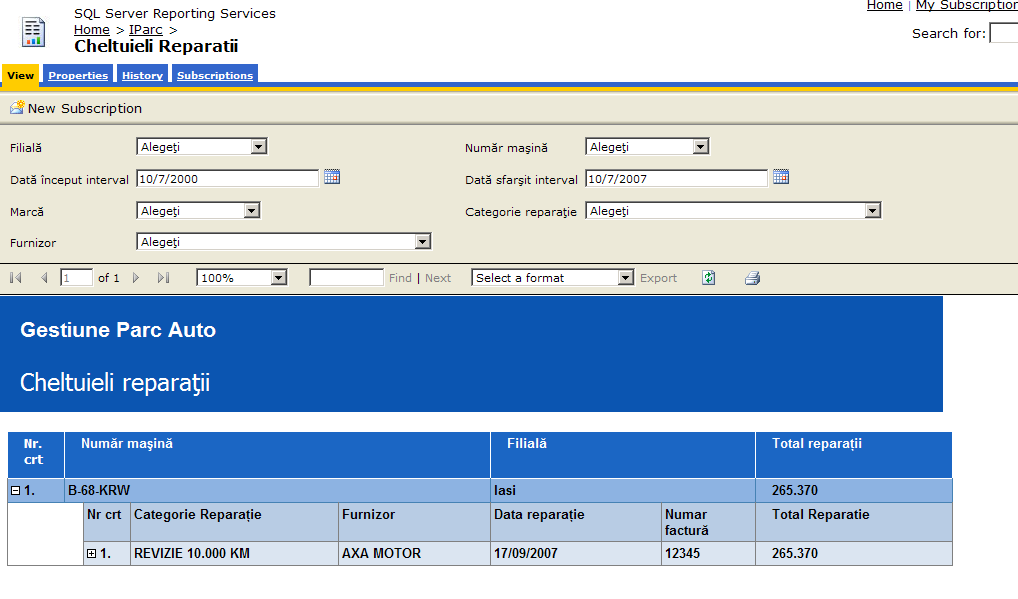
Task: Switch to the History tab
Action: [x=142, y=75]
